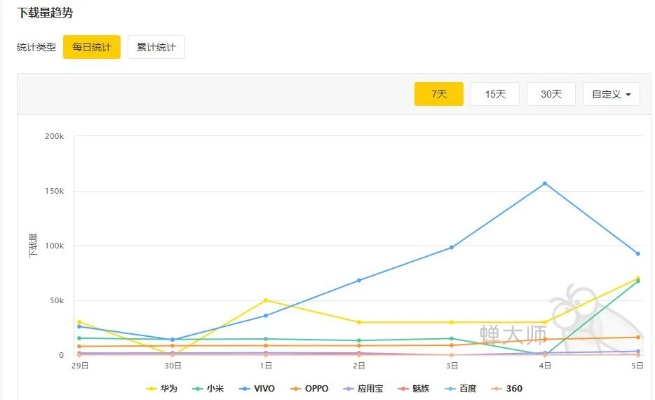Viewport: 655px width, 400px height.
Task: Switch to the 累计统计 tab
Action: [x=156, y=47]
